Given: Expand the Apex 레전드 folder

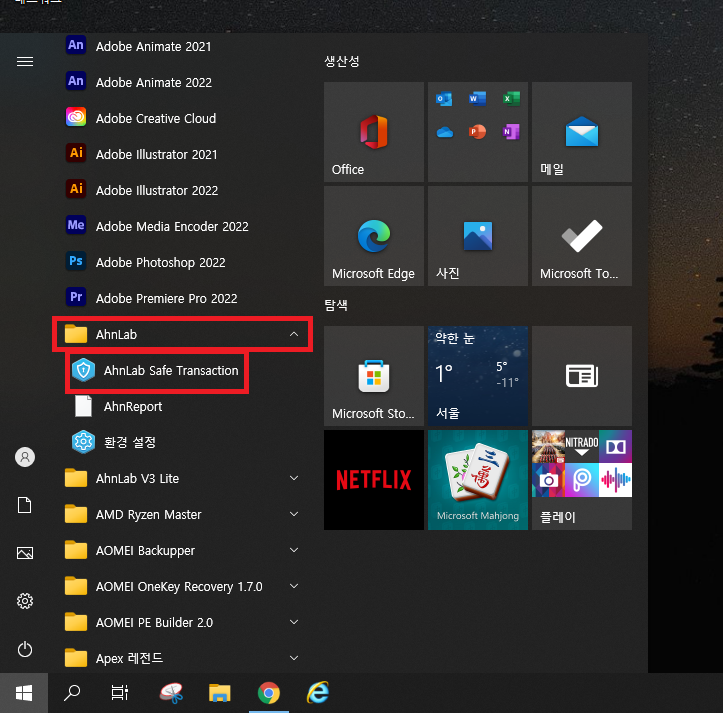Looking at the screenshot, I should pos(182,658).
